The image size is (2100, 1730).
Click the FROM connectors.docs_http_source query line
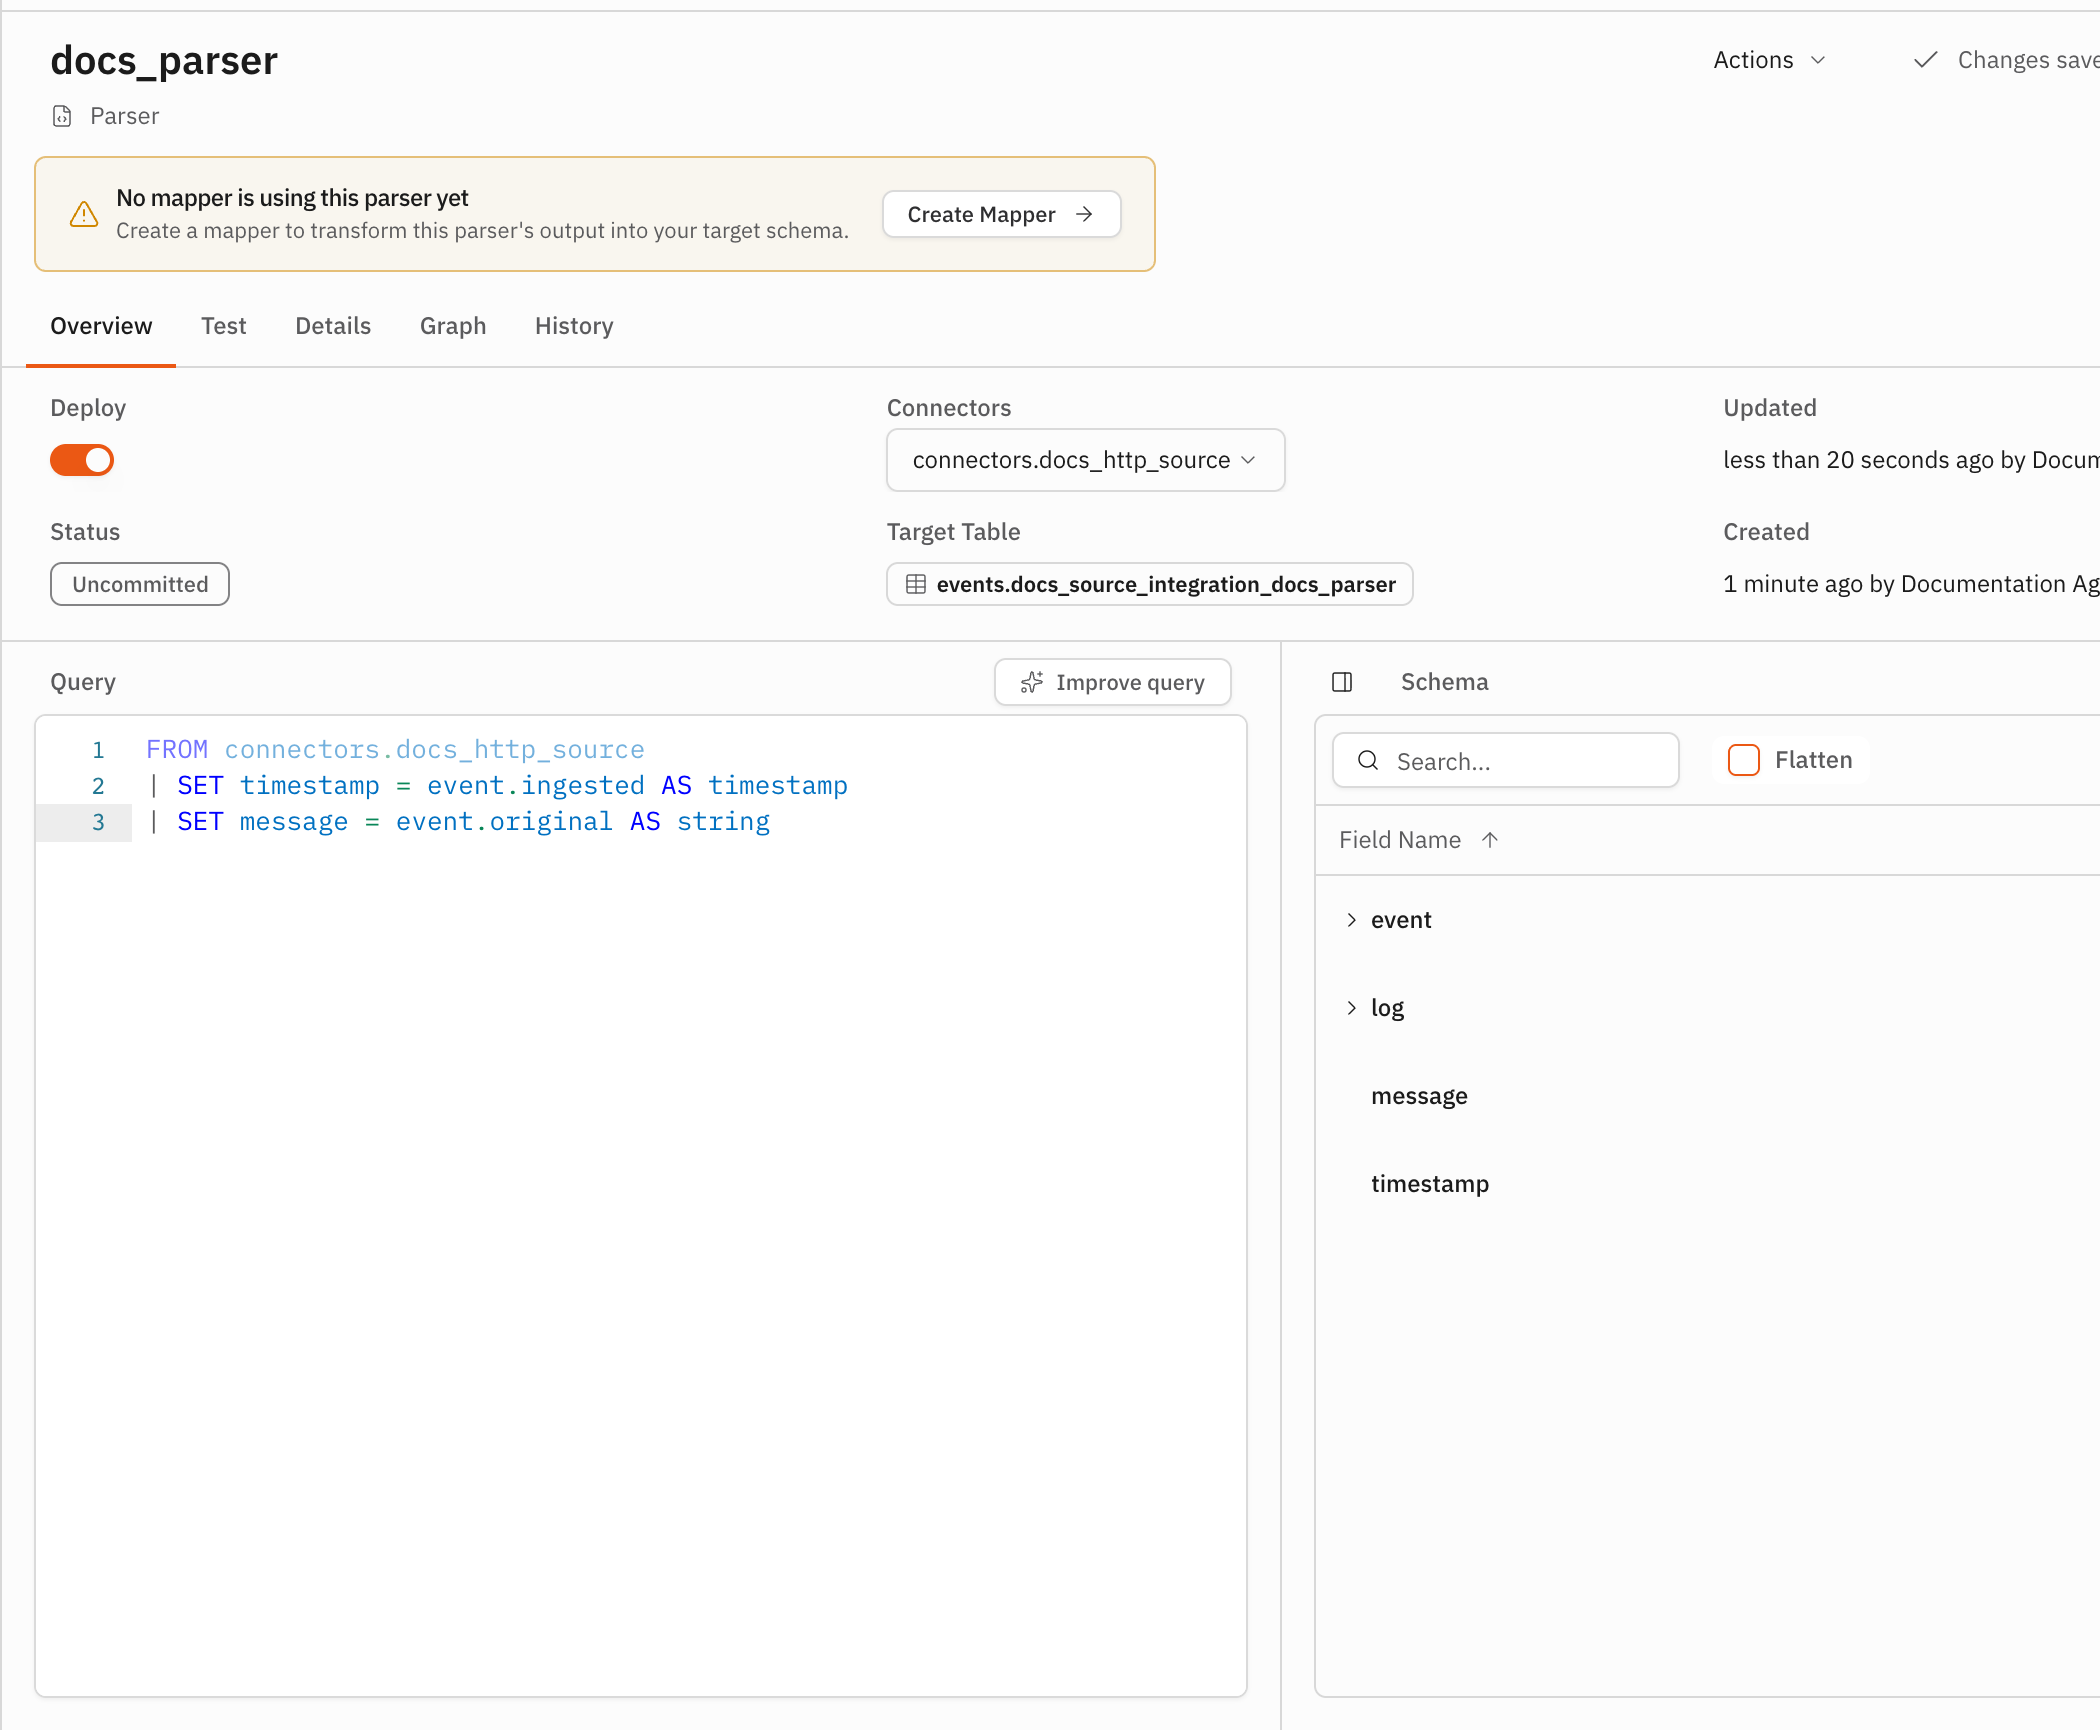click(x=395, y=750)
